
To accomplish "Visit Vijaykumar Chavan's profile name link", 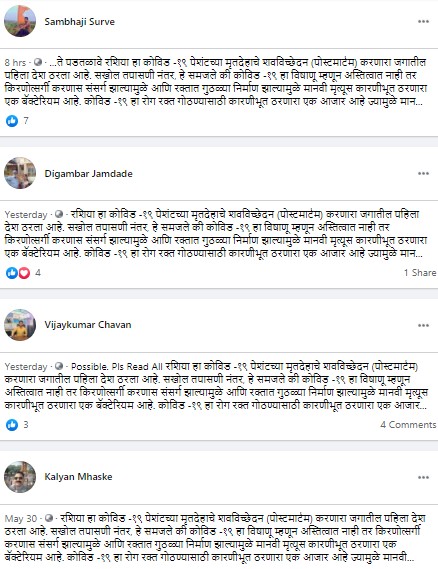I will 88,325.
